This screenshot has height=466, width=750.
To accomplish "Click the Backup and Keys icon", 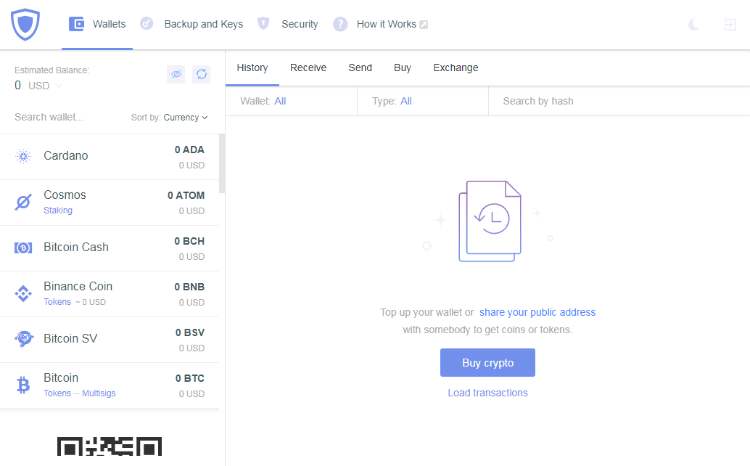I will [147, 23].
